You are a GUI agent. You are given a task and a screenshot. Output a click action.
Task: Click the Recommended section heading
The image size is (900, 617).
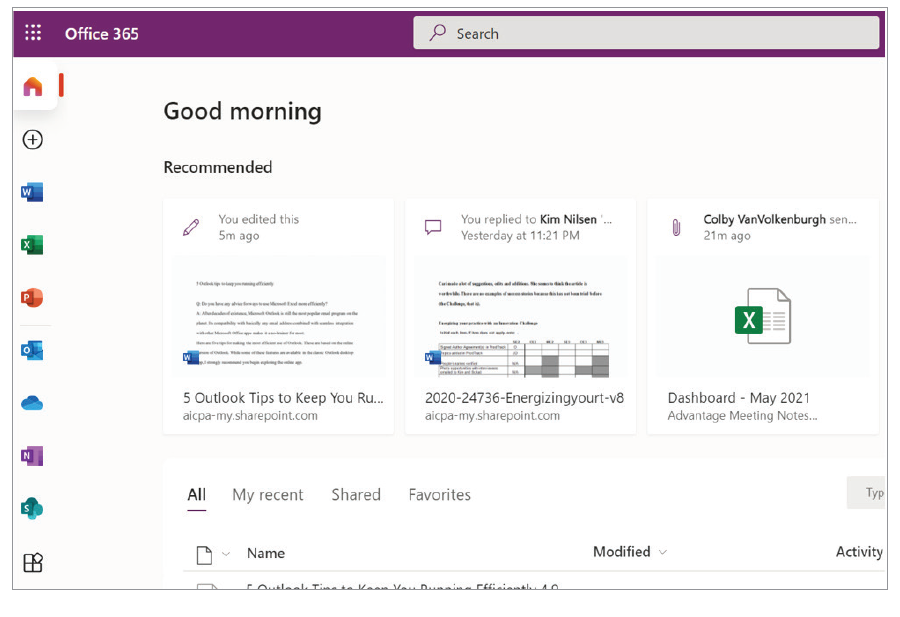218,167
